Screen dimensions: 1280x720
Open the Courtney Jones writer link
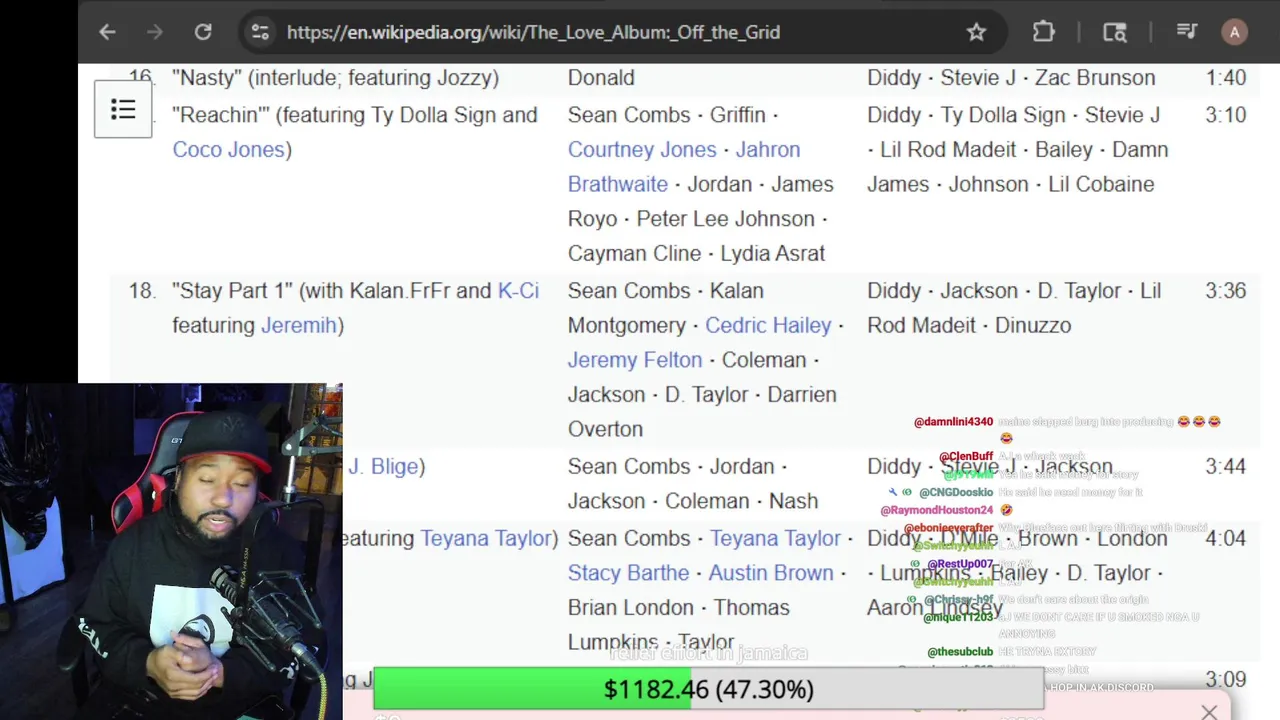click(x=642, y=149)
